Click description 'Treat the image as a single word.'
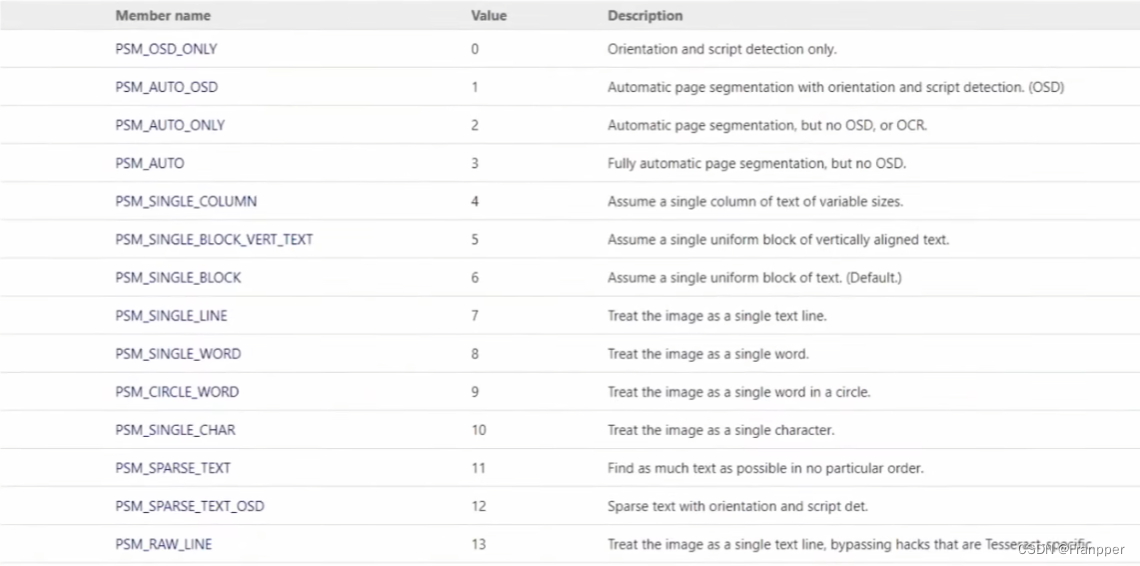 [708, 354]
